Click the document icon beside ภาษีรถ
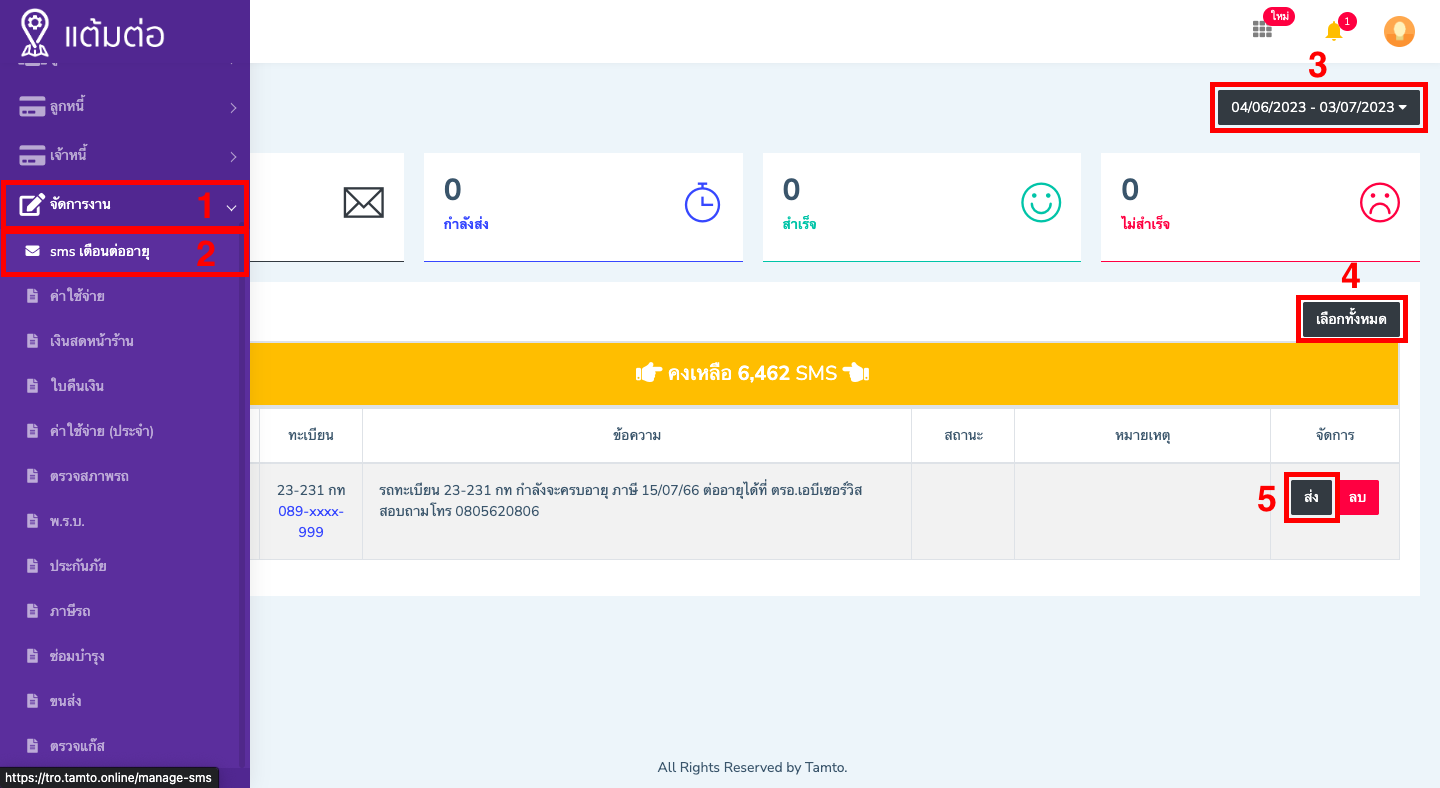Image resolution: width=1440 pixels, height=788 pixels. (x=32, y=611)
